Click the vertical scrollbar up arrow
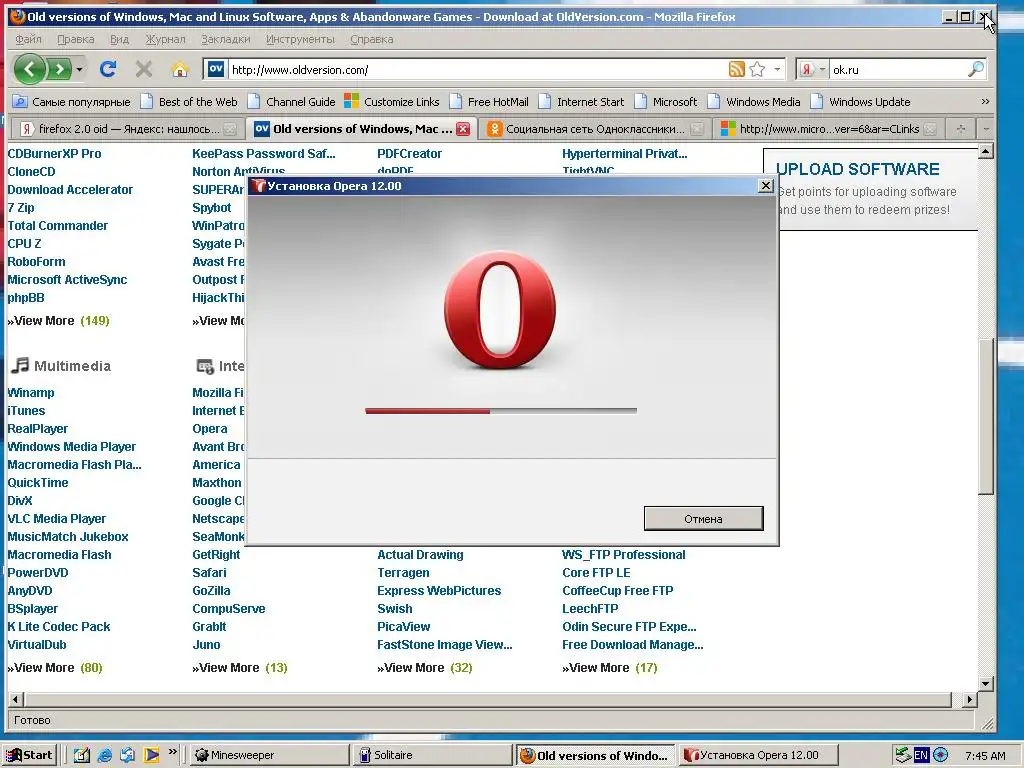This screenshot has height=768, width=1024. (x=986, y=152)
